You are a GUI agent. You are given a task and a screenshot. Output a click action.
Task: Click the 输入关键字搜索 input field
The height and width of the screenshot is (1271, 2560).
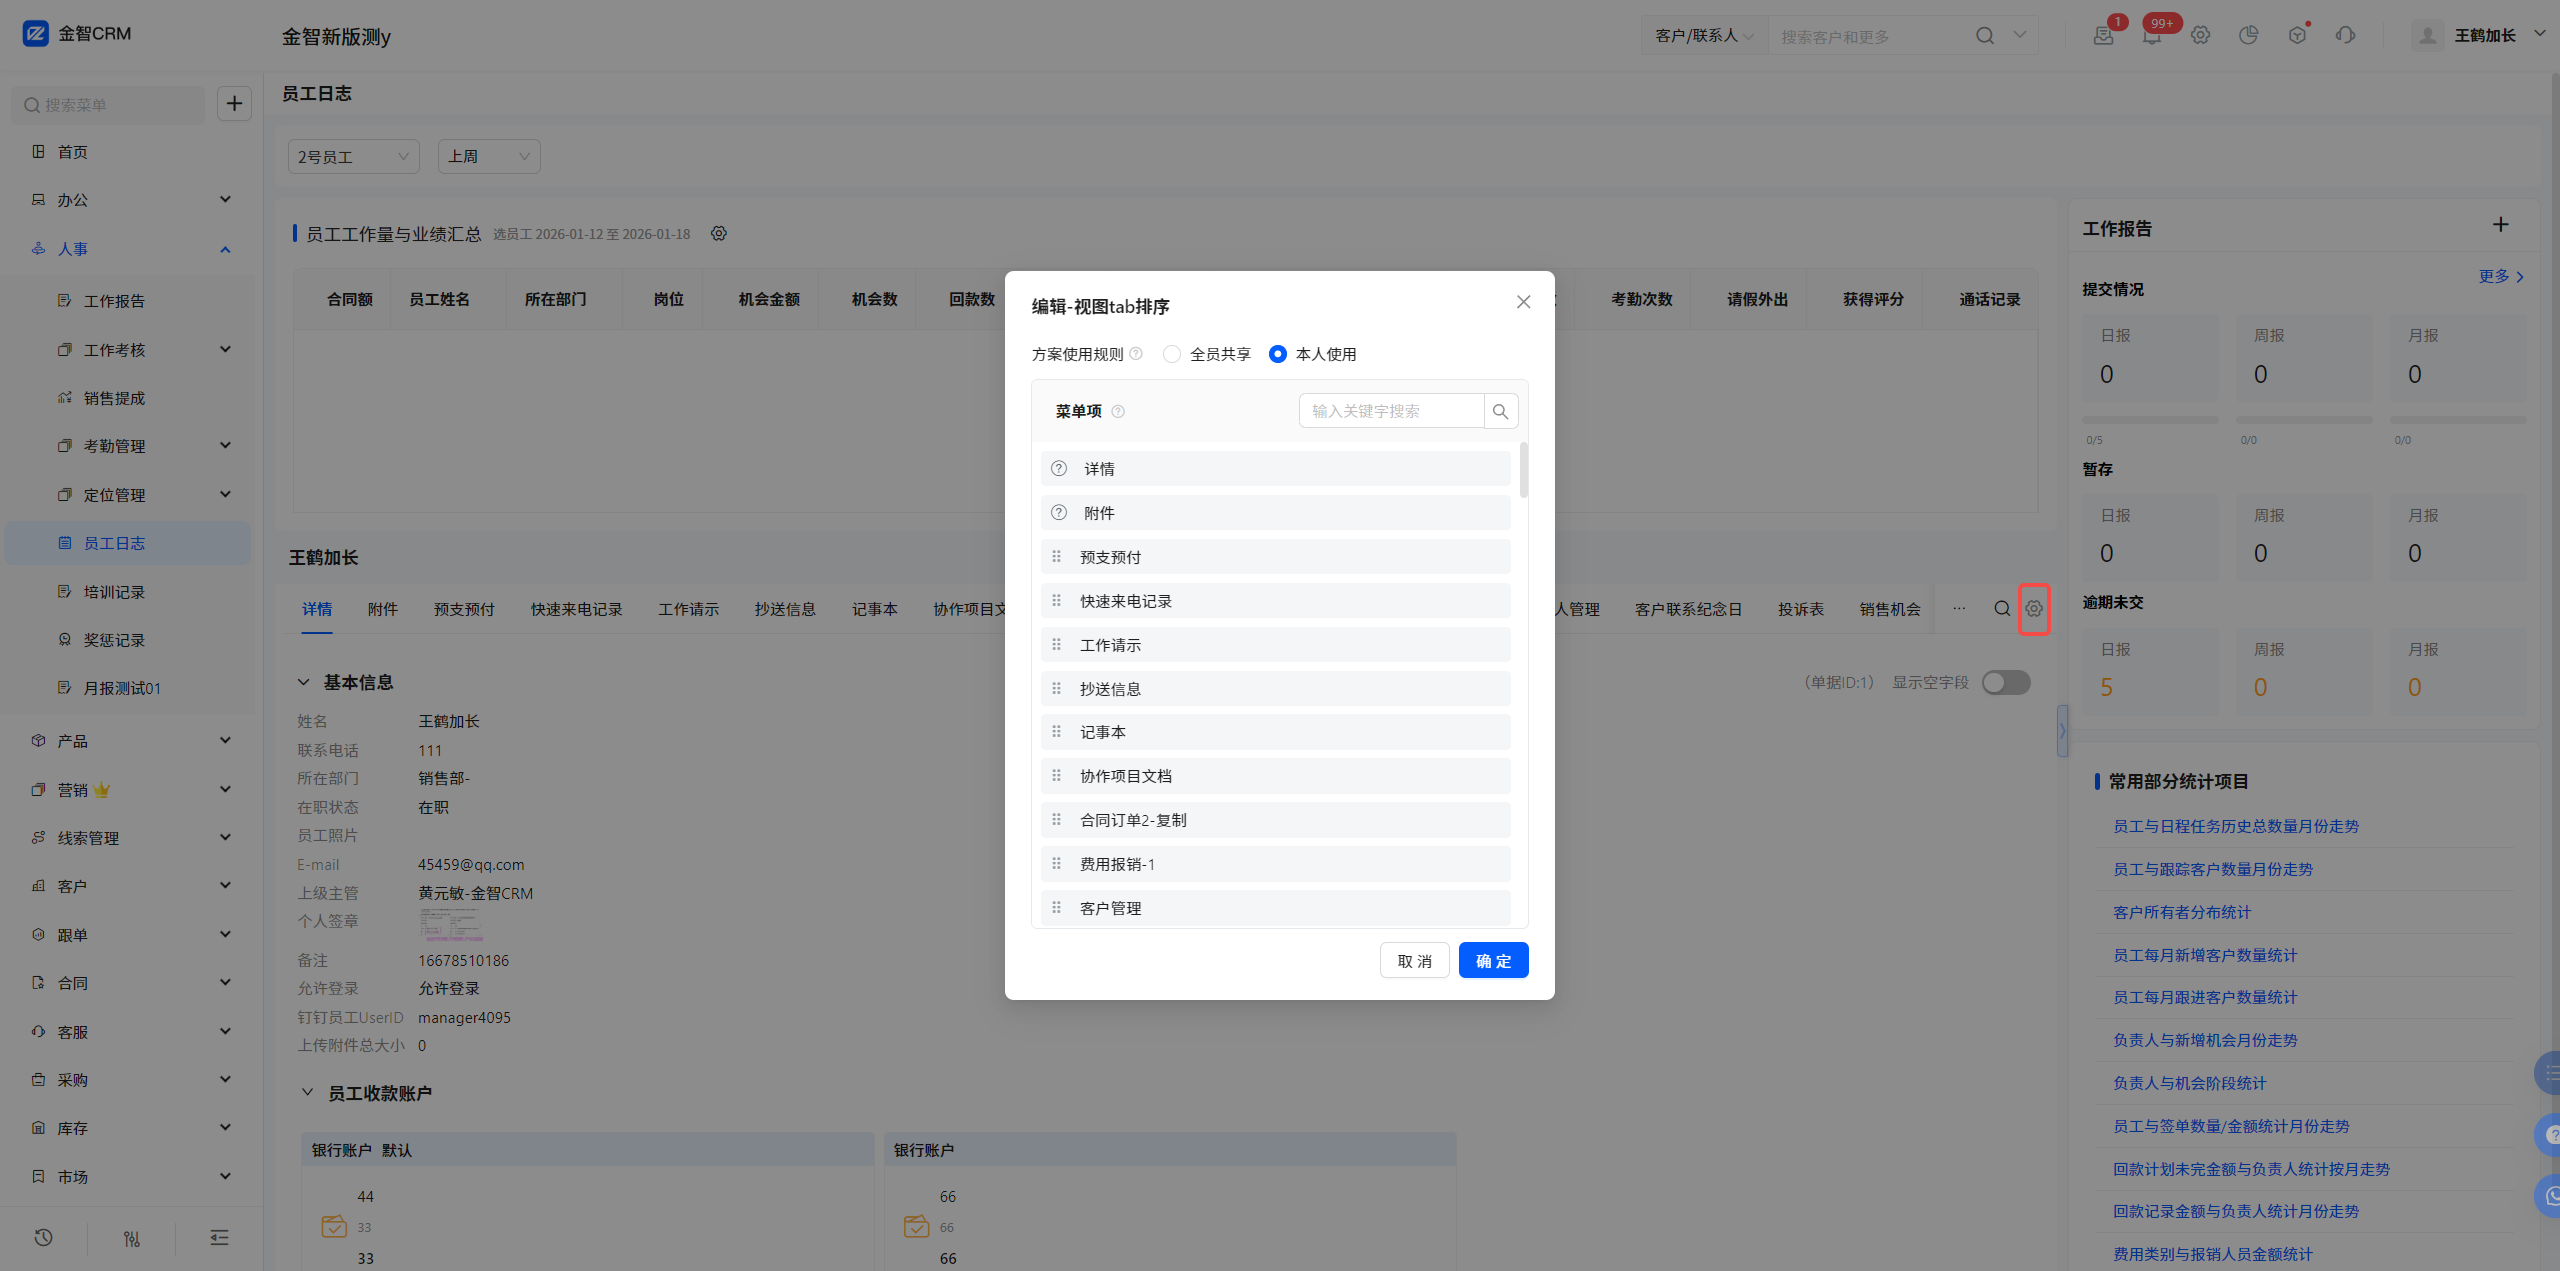tap(1392, 411)
